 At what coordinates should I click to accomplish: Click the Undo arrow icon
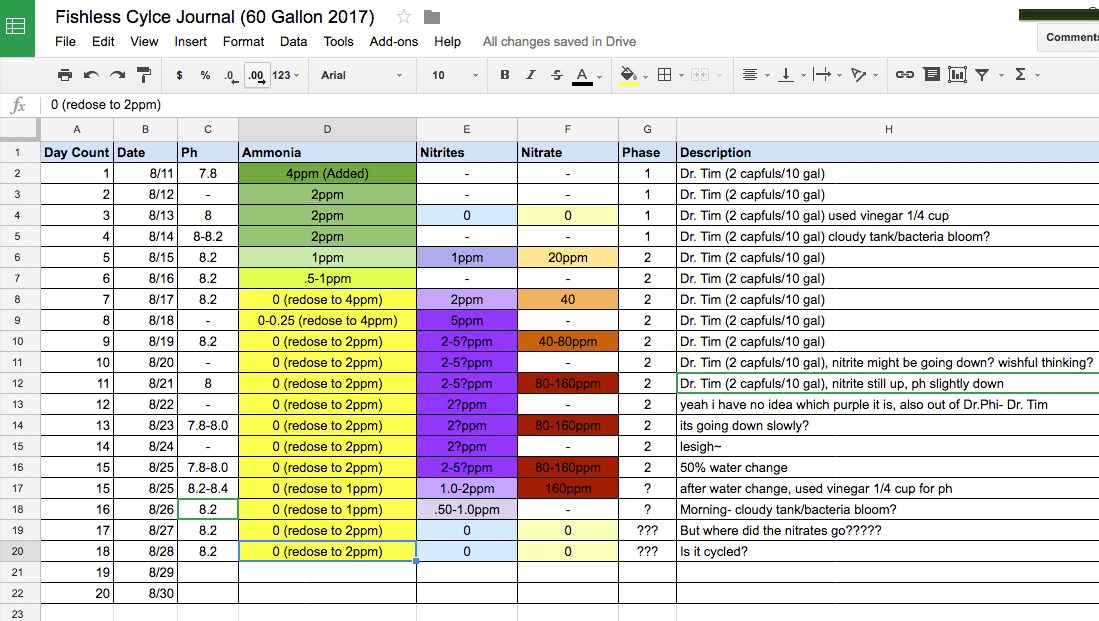tap(91, 75)
